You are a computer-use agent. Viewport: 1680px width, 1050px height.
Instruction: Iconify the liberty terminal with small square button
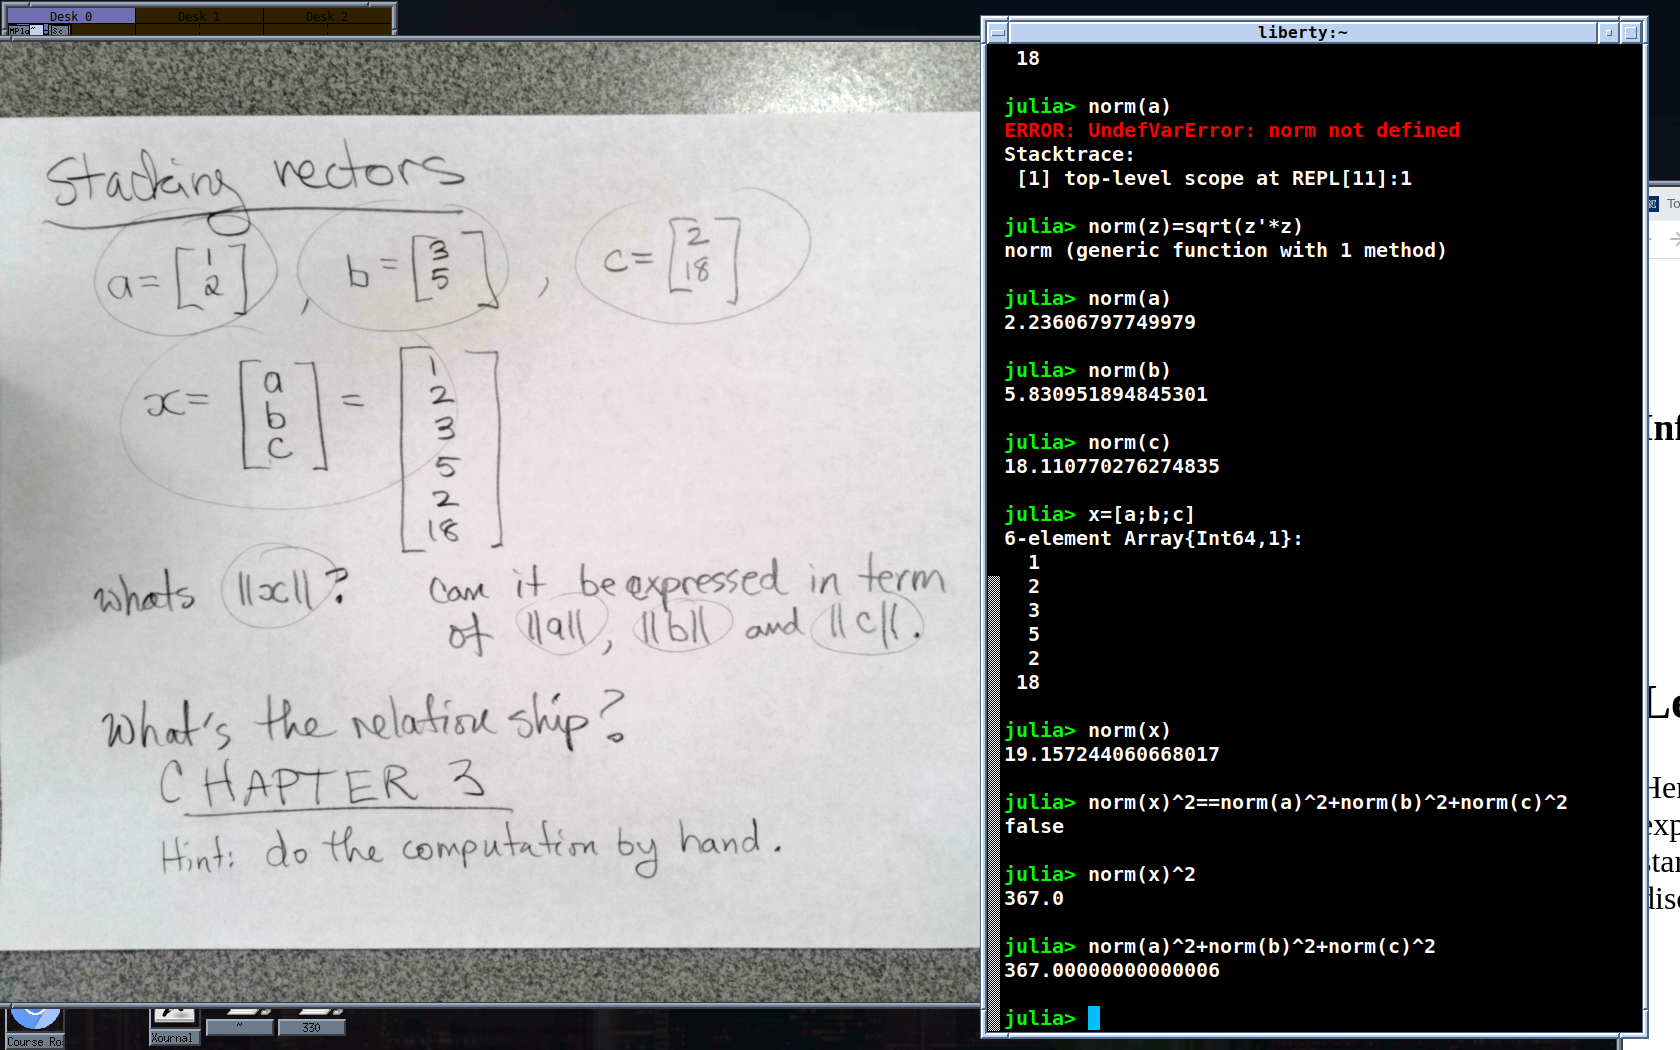pos(1608,33)
